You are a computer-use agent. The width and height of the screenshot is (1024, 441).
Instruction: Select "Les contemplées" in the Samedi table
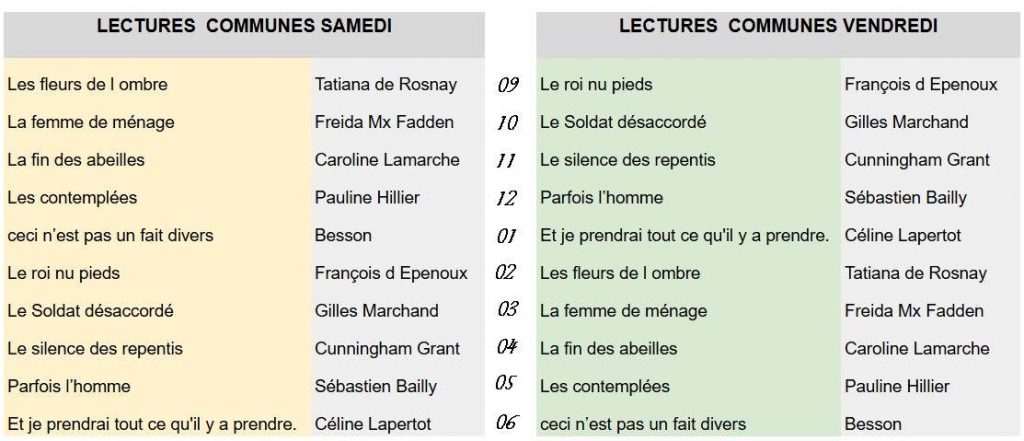[x=72, y=198]
